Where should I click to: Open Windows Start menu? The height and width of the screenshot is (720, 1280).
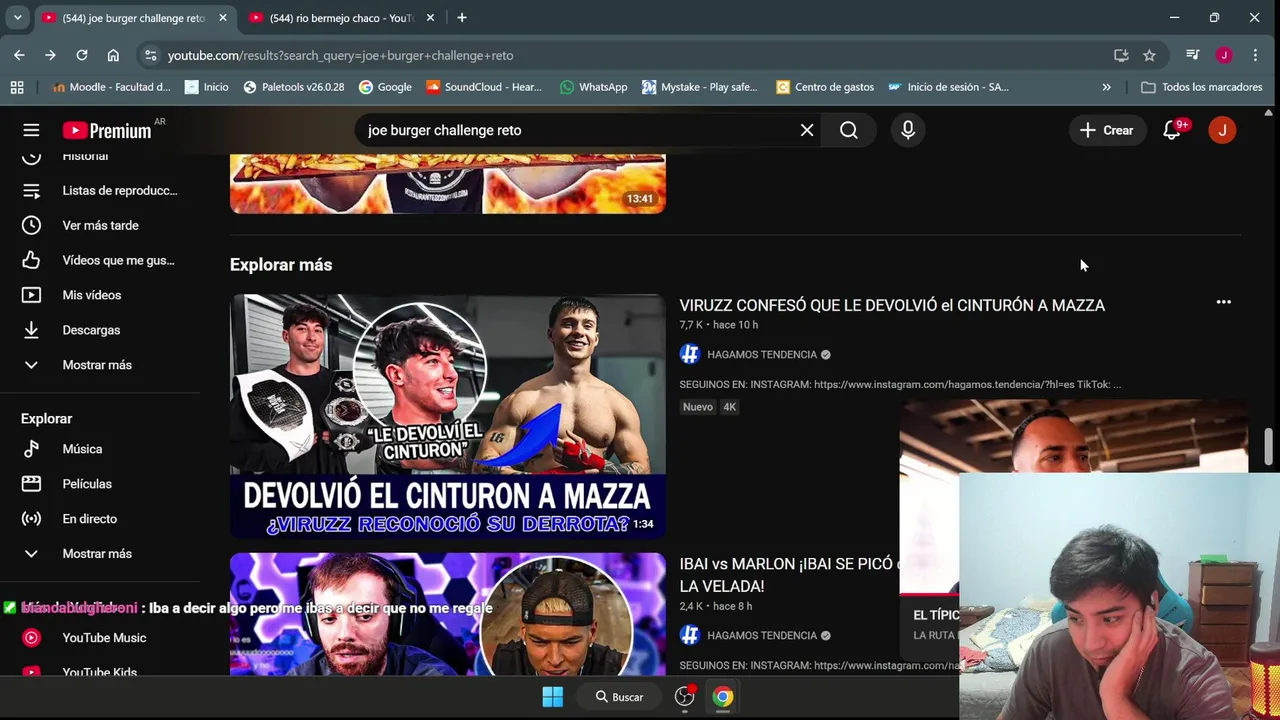tap(552, 697)
